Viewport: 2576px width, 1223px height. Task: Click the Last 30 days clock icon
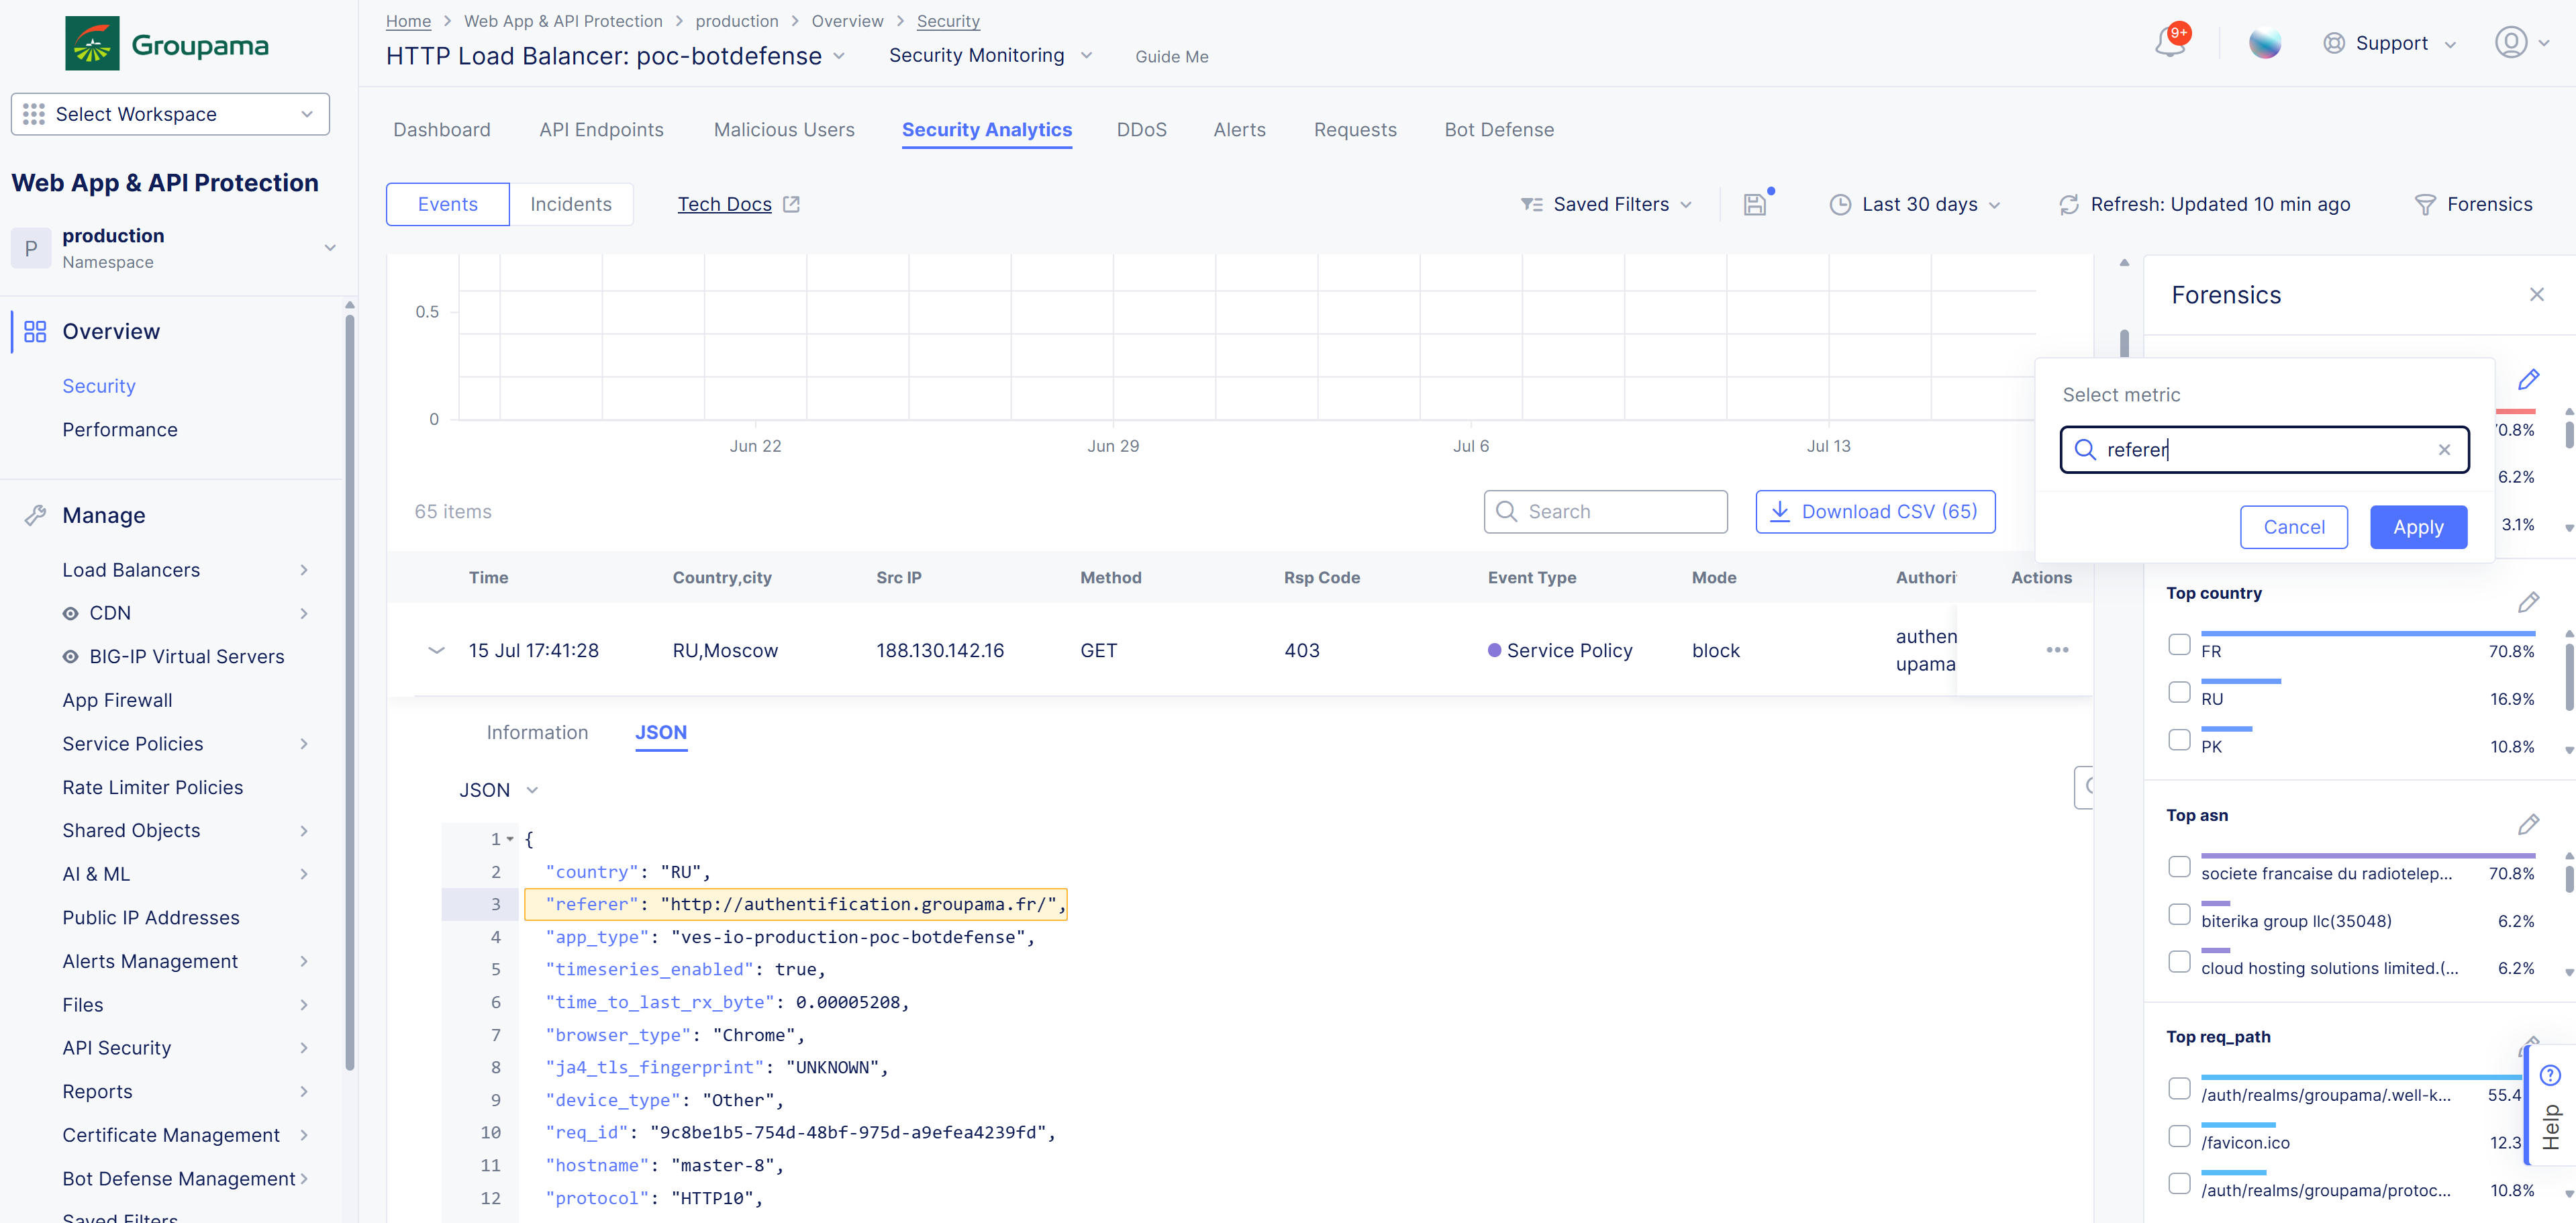1840,204
